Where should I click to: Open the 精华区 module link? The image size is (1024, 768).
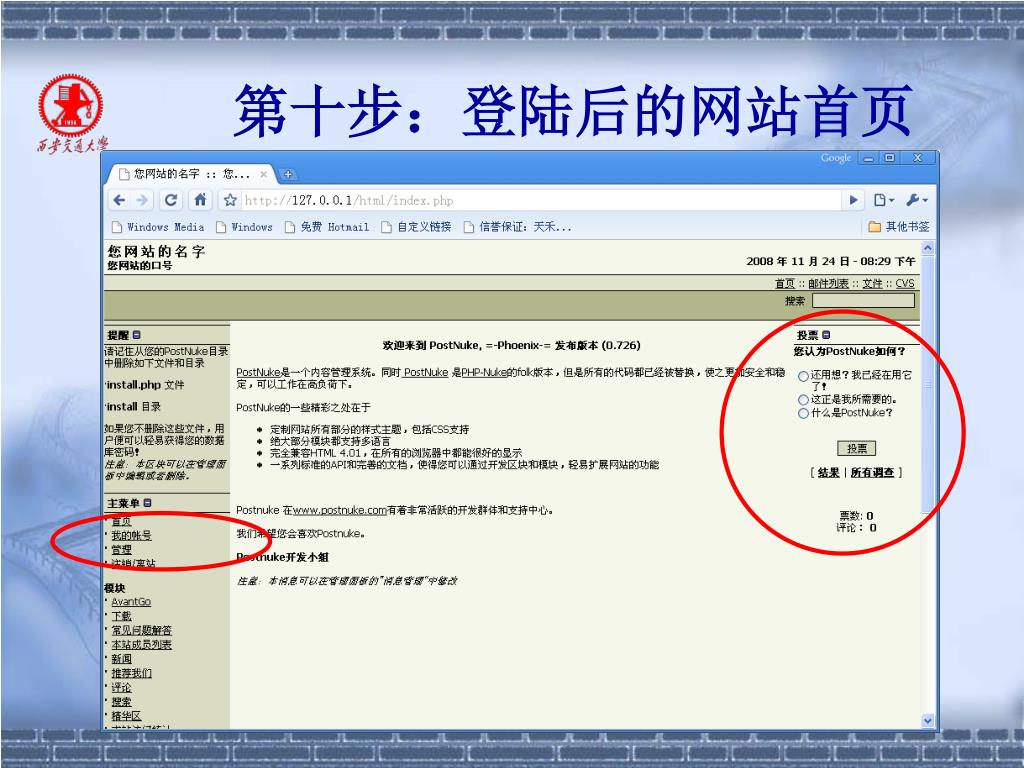[126, 716]
